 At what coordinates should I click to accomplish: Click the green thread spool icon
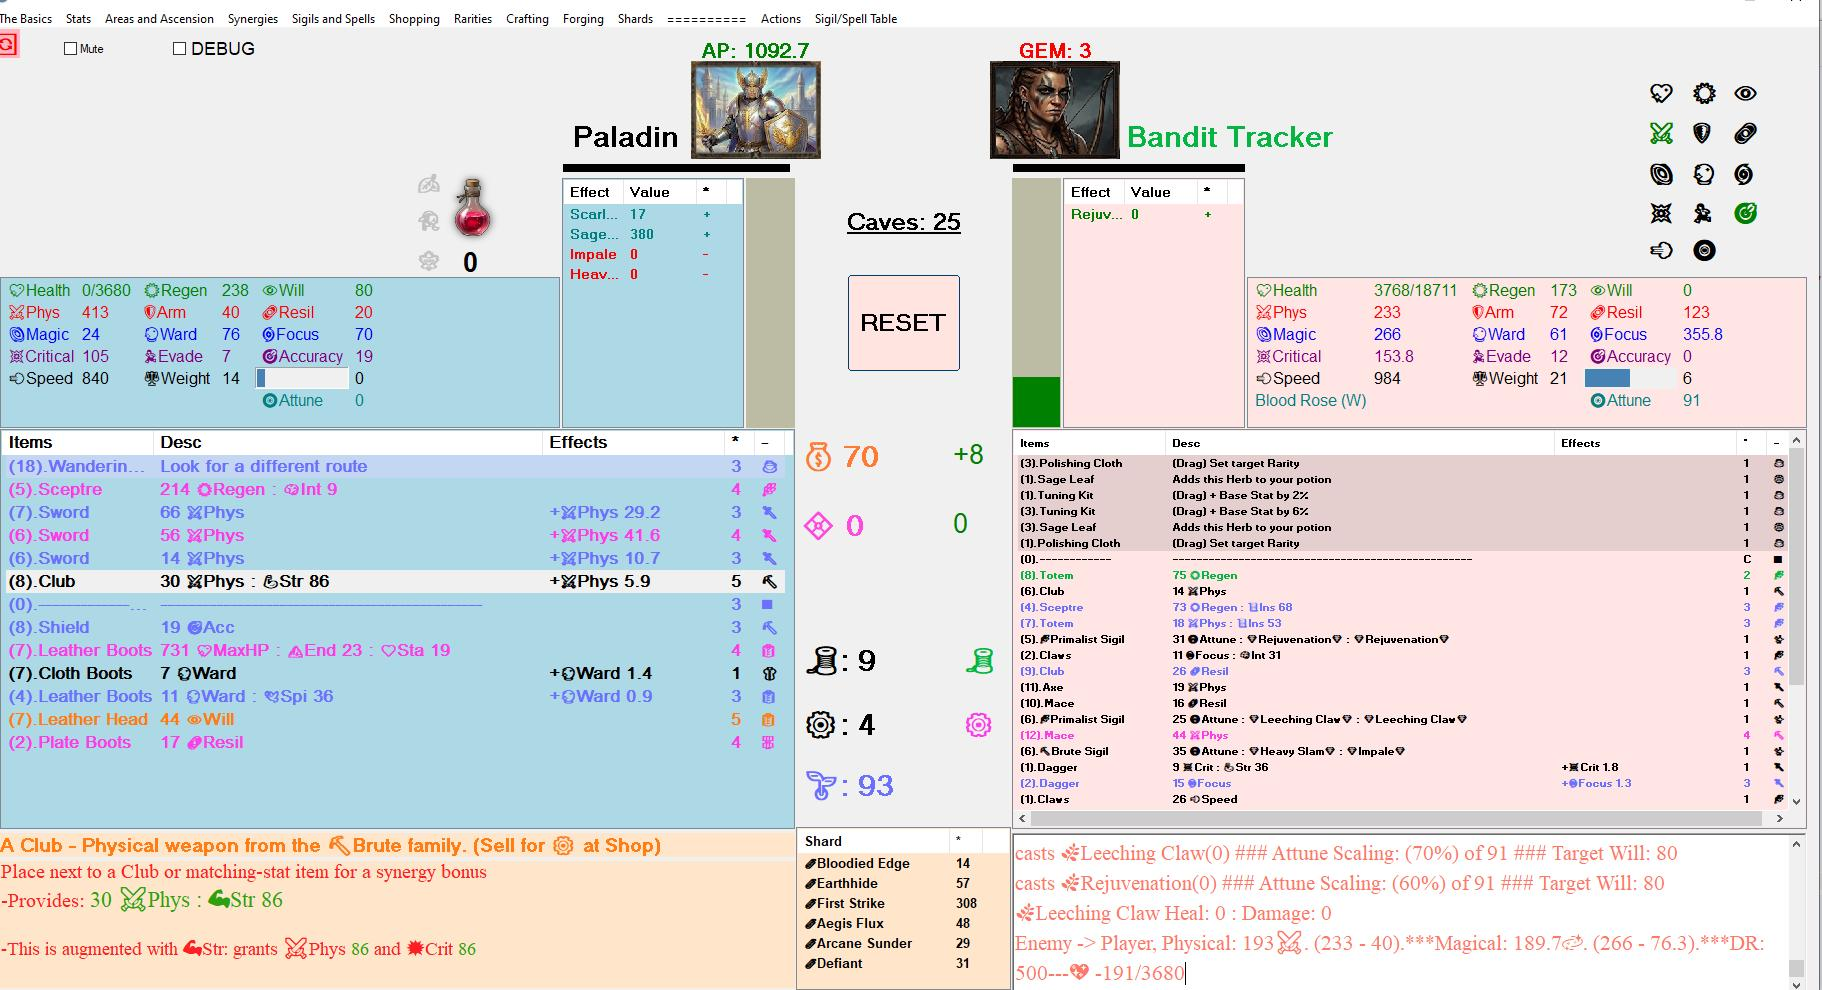pyautogui.click(x=979, y=661)
